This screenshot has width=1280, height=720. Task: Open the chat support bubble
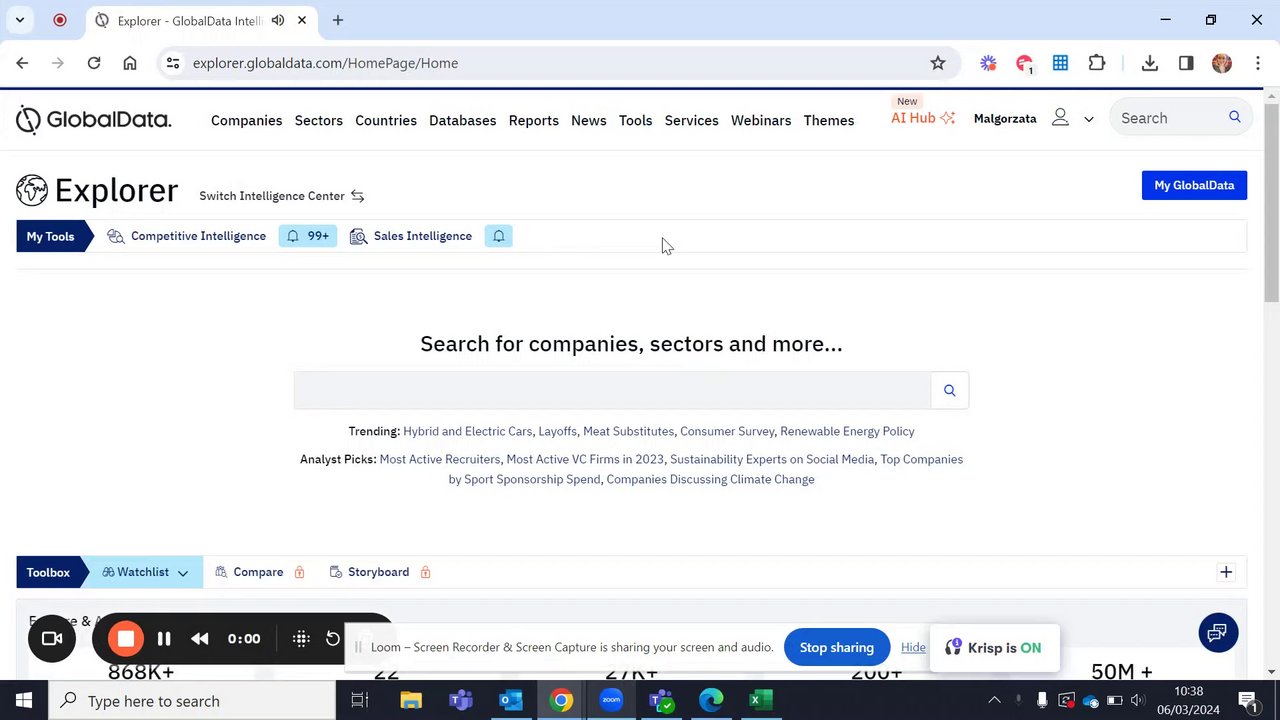[1218, 633]
